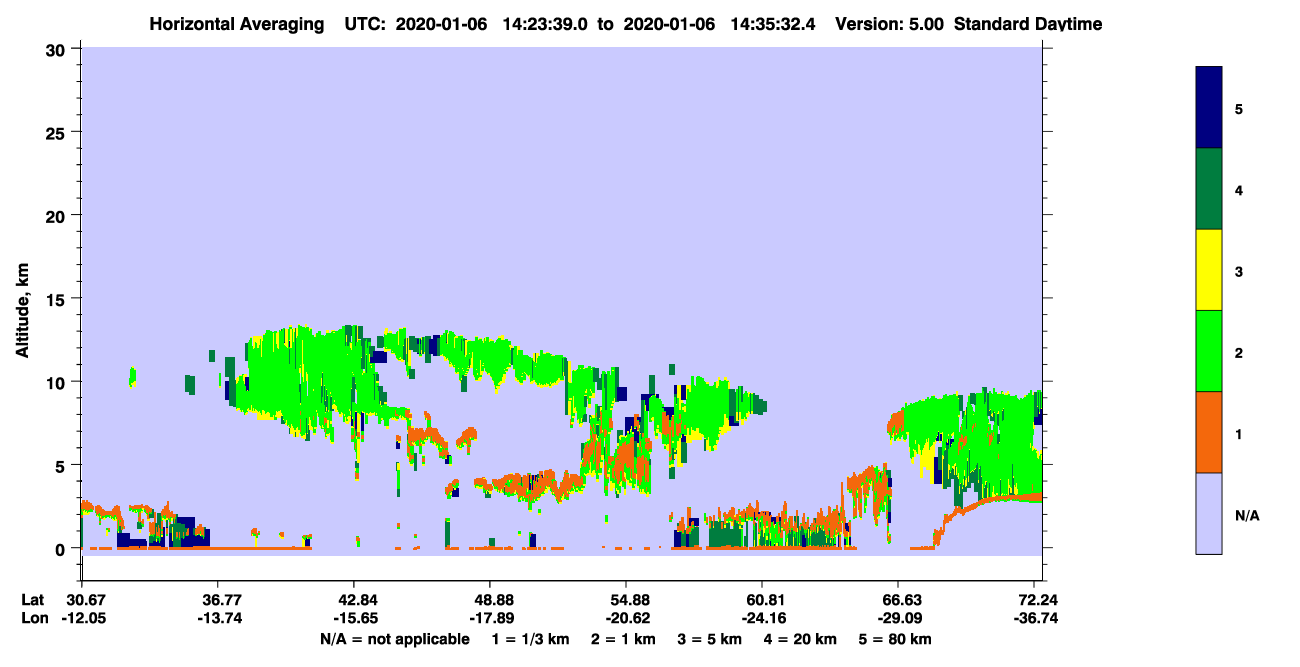Pick the yellow colorbar segment labeled 3
Screen dimensions: 1300x667
[1209, 270]
